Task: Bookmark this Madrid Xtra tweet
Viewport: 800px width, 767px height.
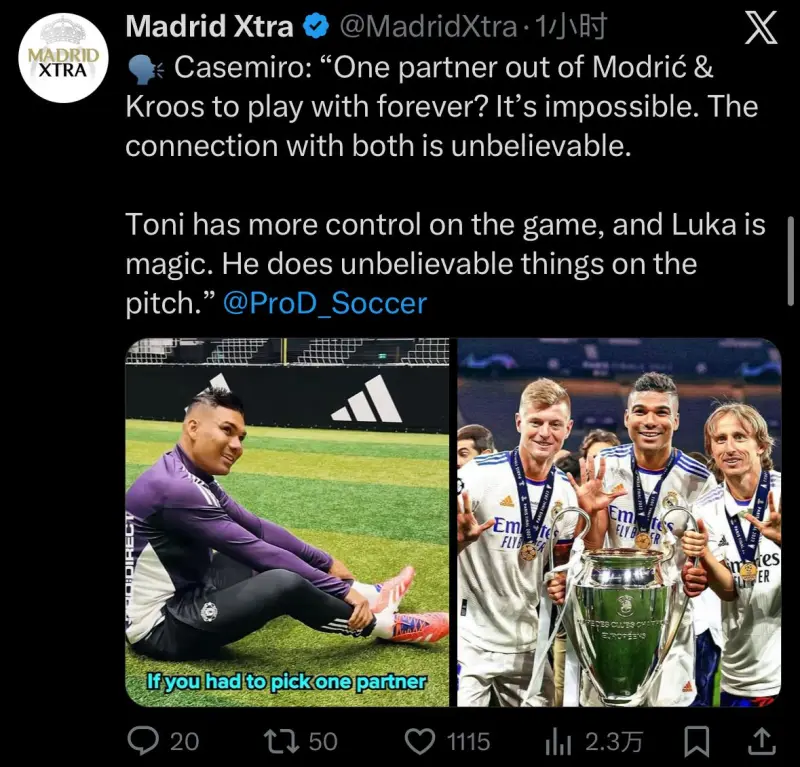Action: (x=696, y=742)
